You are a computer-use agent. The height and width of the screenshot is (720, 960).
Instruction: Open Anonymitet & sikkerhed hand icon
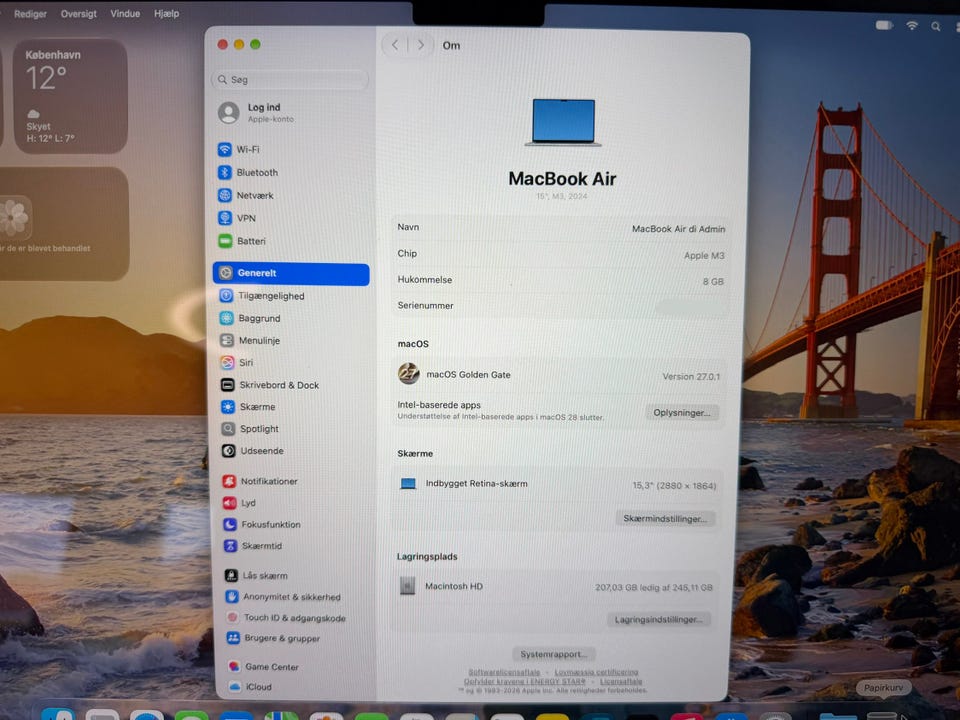click(231, 596)
